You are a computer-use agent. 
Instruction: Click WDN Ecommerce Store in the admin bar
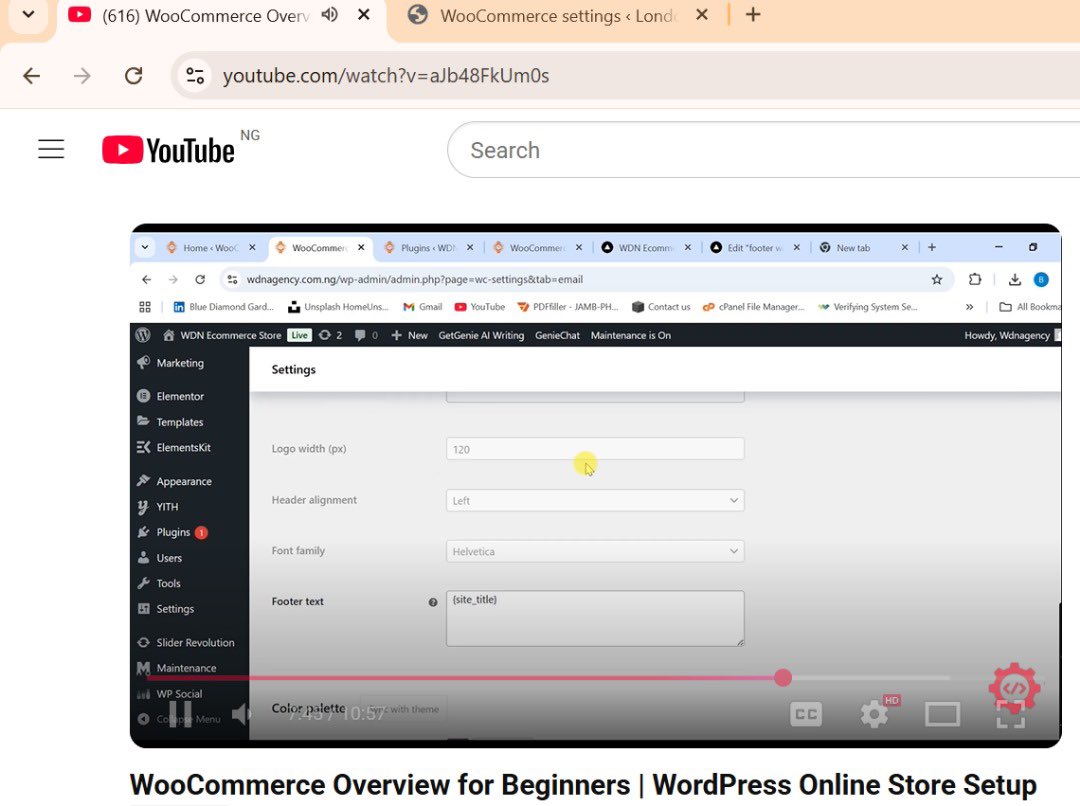coord(231,335)
